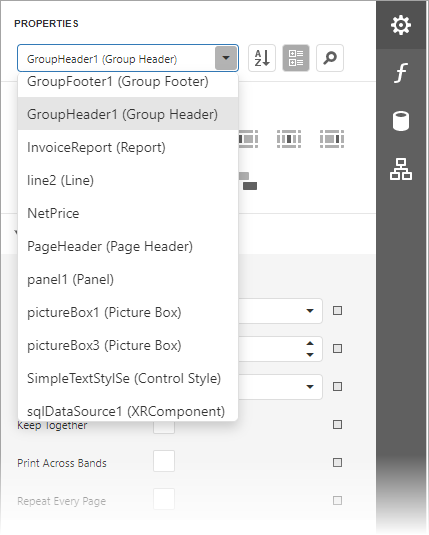
Task: Open the Field List database tab
Action: 401,121
